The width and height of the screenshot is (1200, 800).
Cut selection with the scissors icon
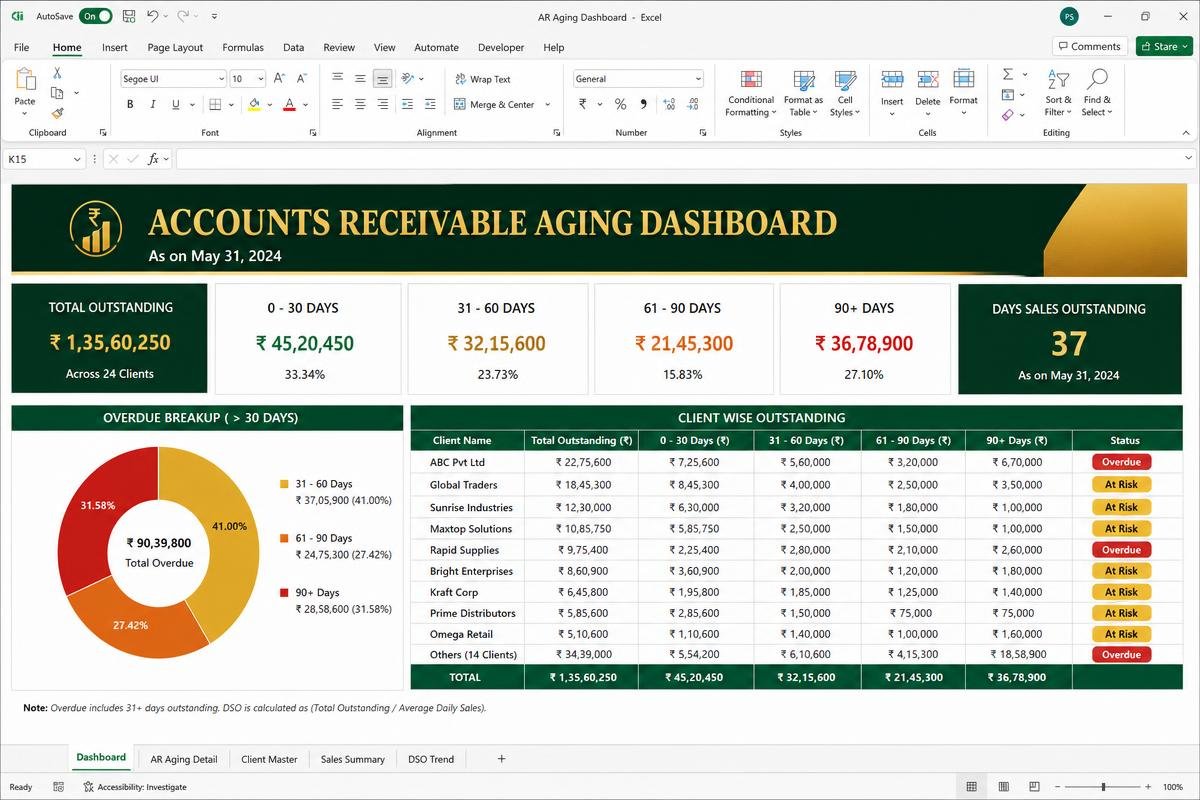click(57, 73)
